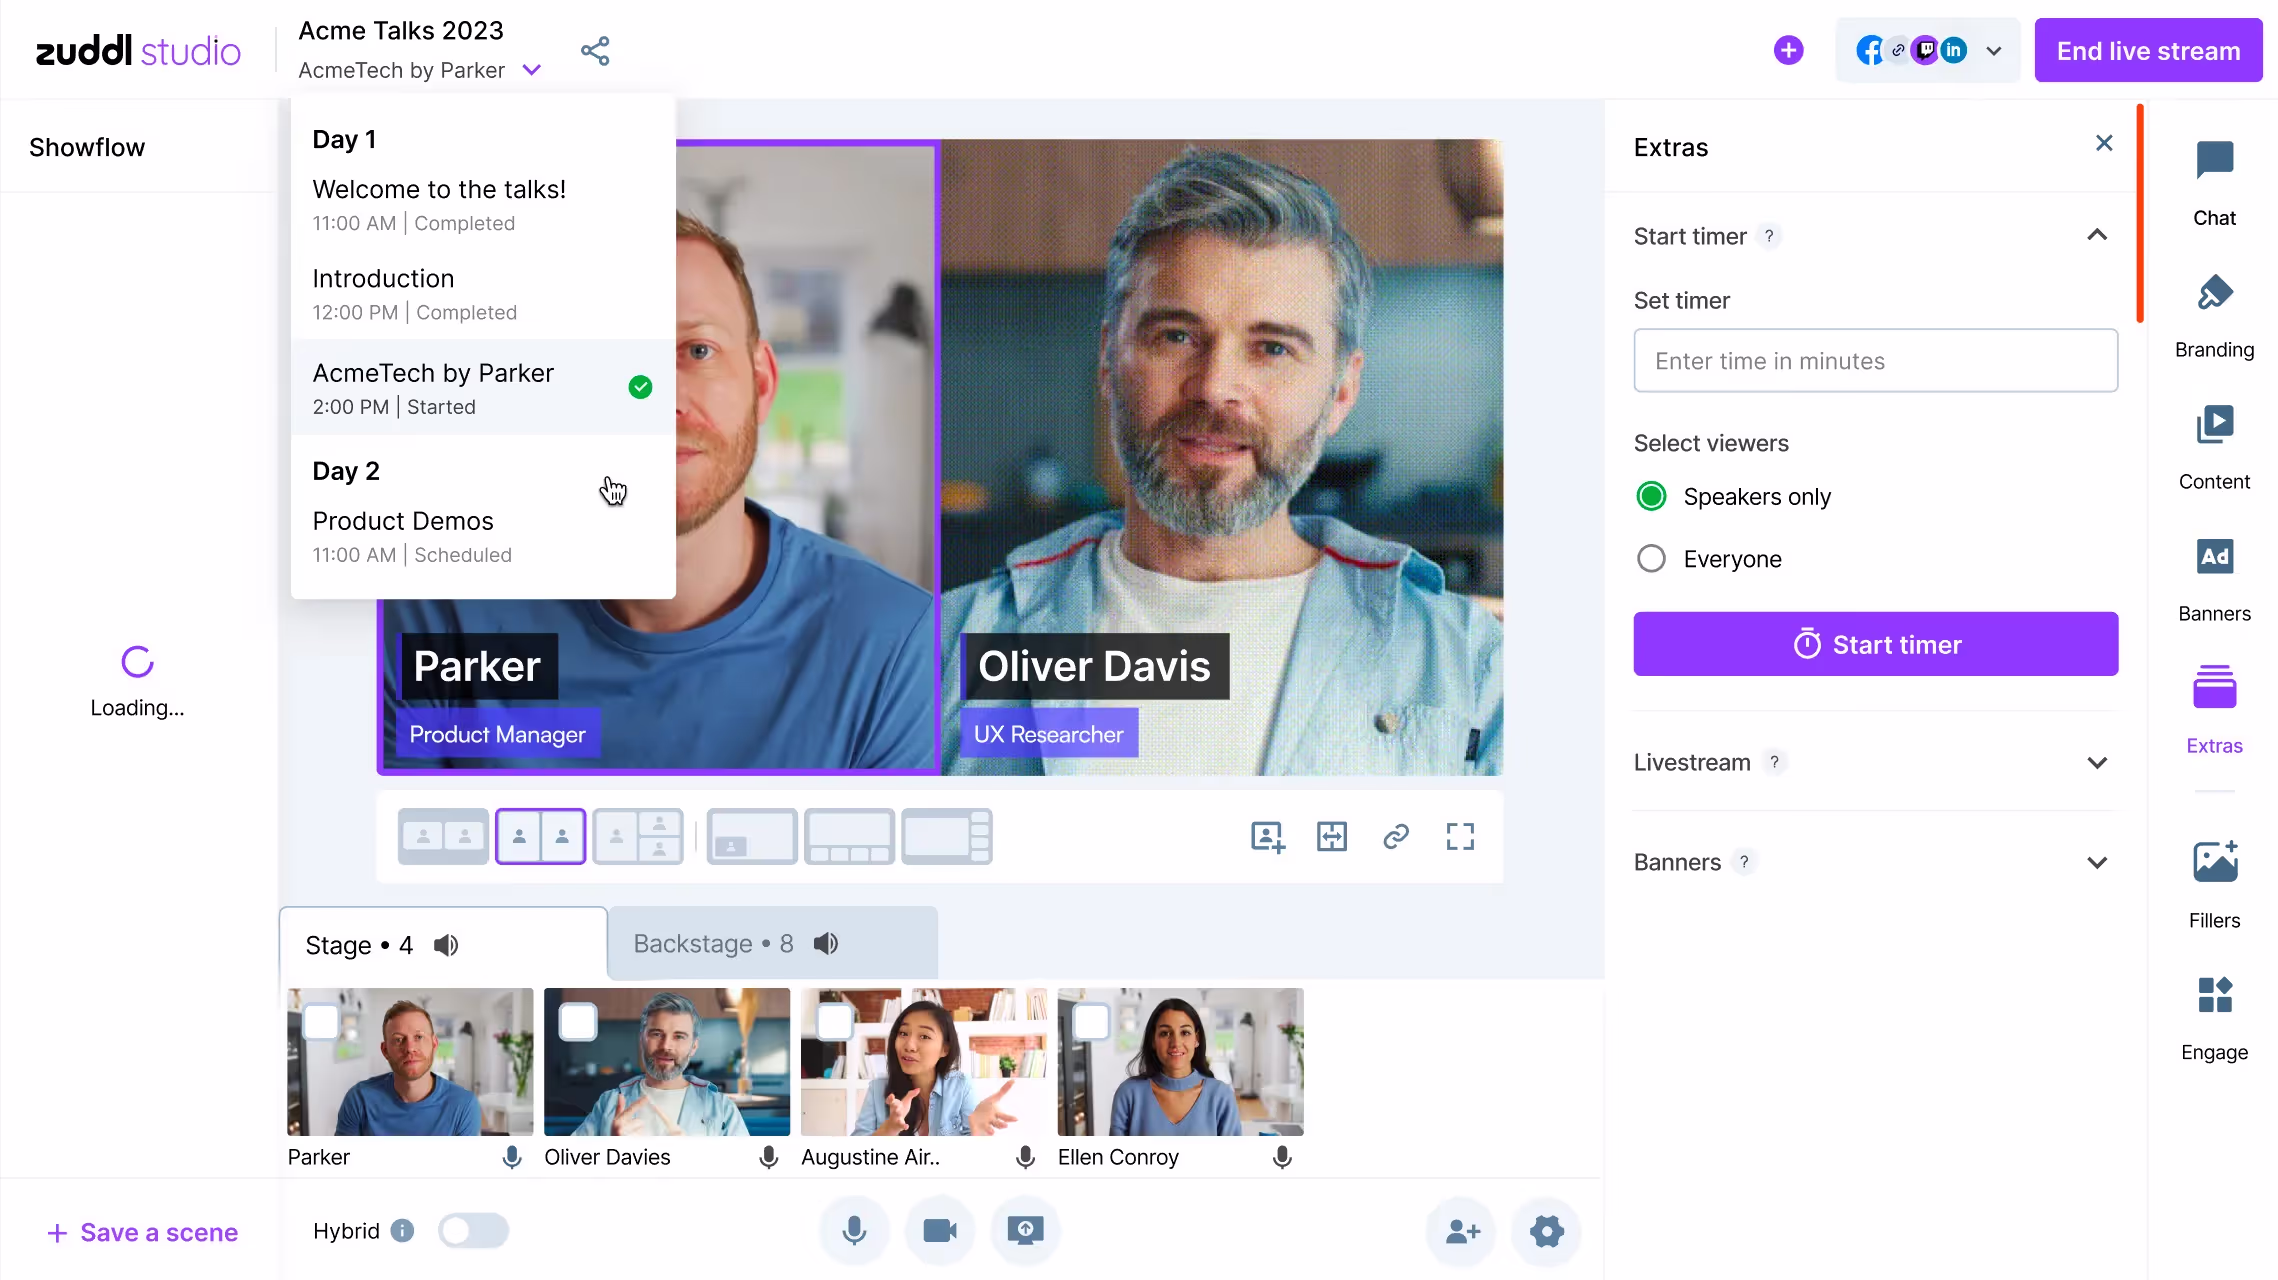2278x1280 pixels.
Task: Select AcmeTech by Parker session entry
Action: click(483, 388)
